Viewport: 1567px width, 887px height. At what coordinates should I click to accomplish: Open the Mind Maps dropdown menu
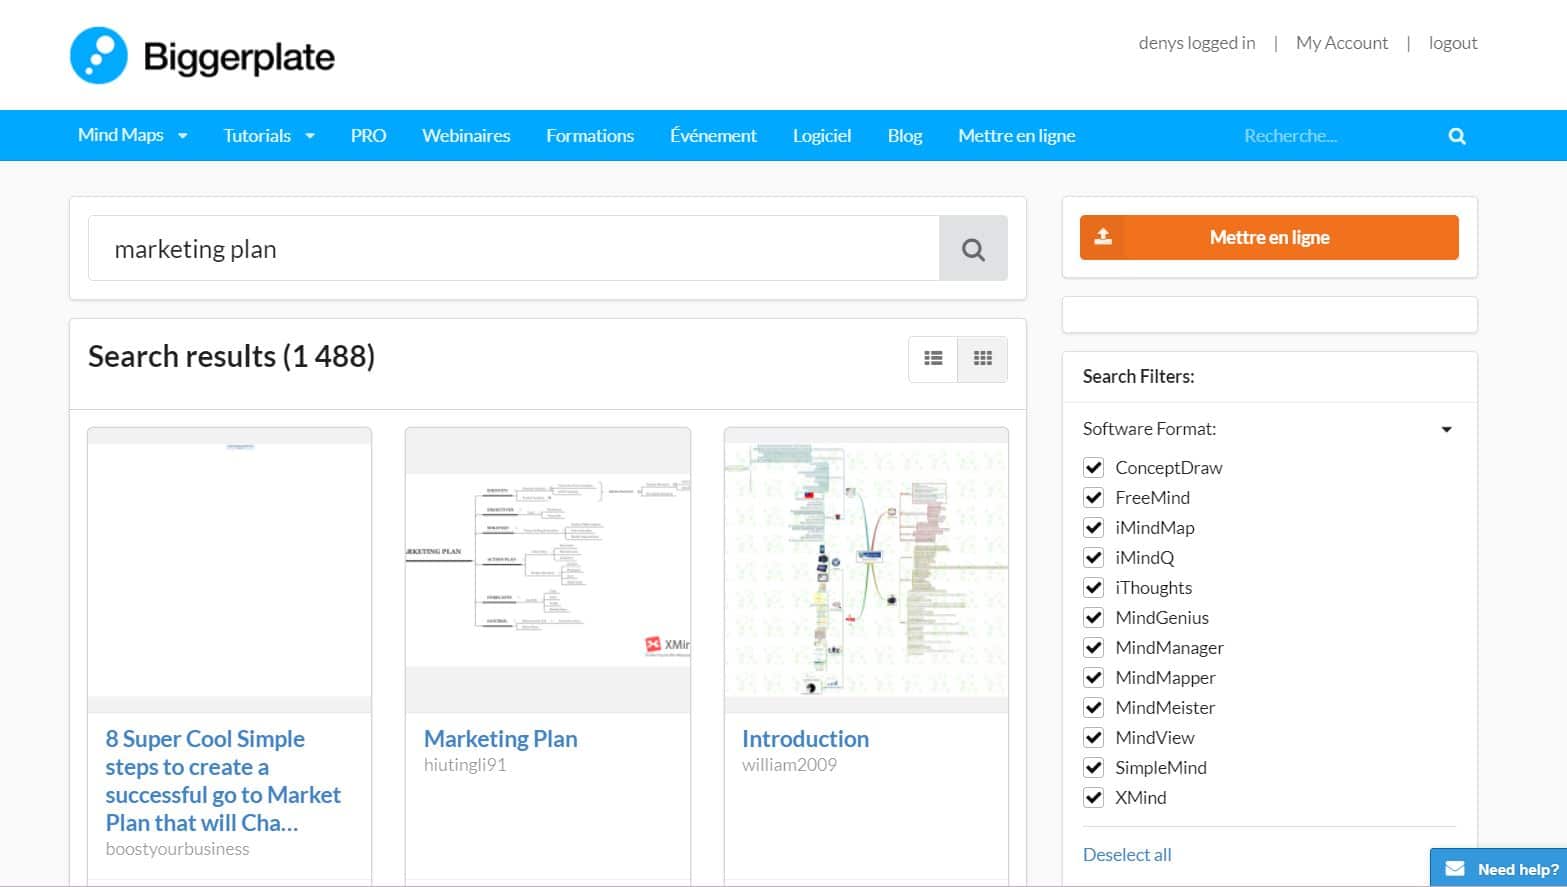[132, 135]
